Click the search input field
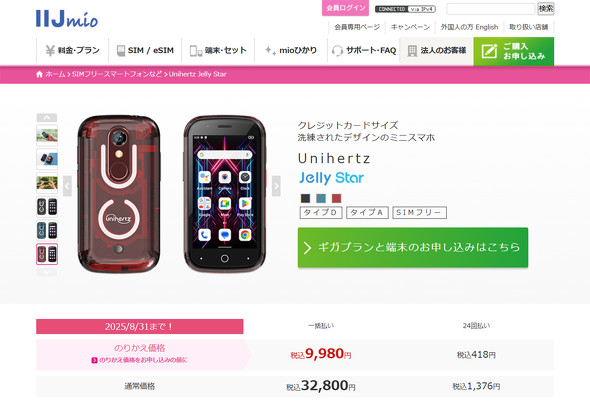This screenshot has width=590, height=407. [490, 8]
